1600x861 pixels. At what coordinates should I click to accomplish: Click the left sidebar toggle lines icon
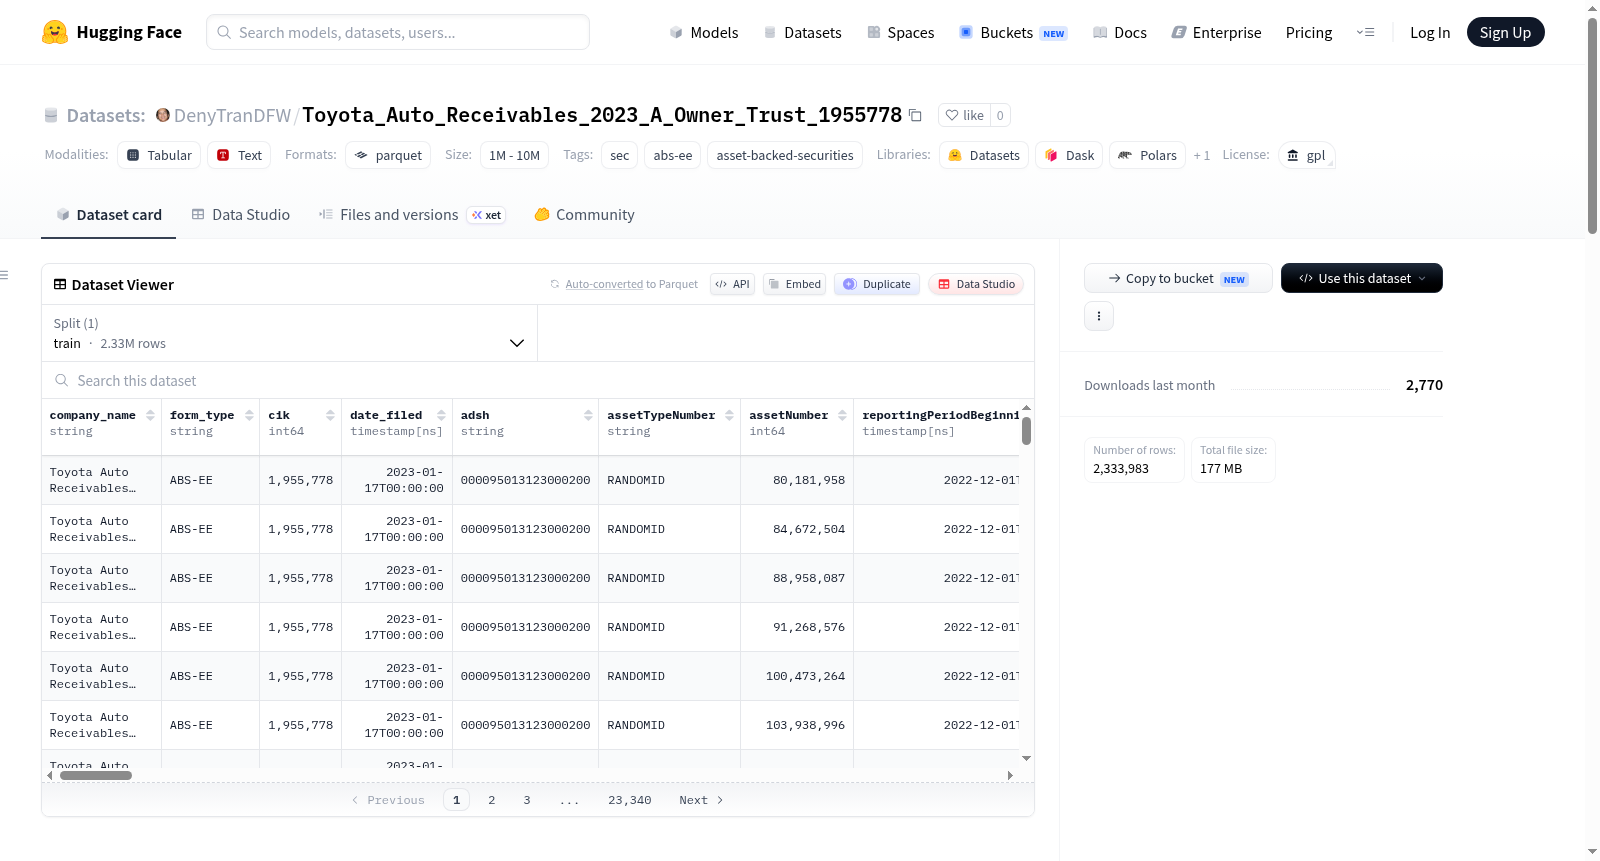coord(4,275)
